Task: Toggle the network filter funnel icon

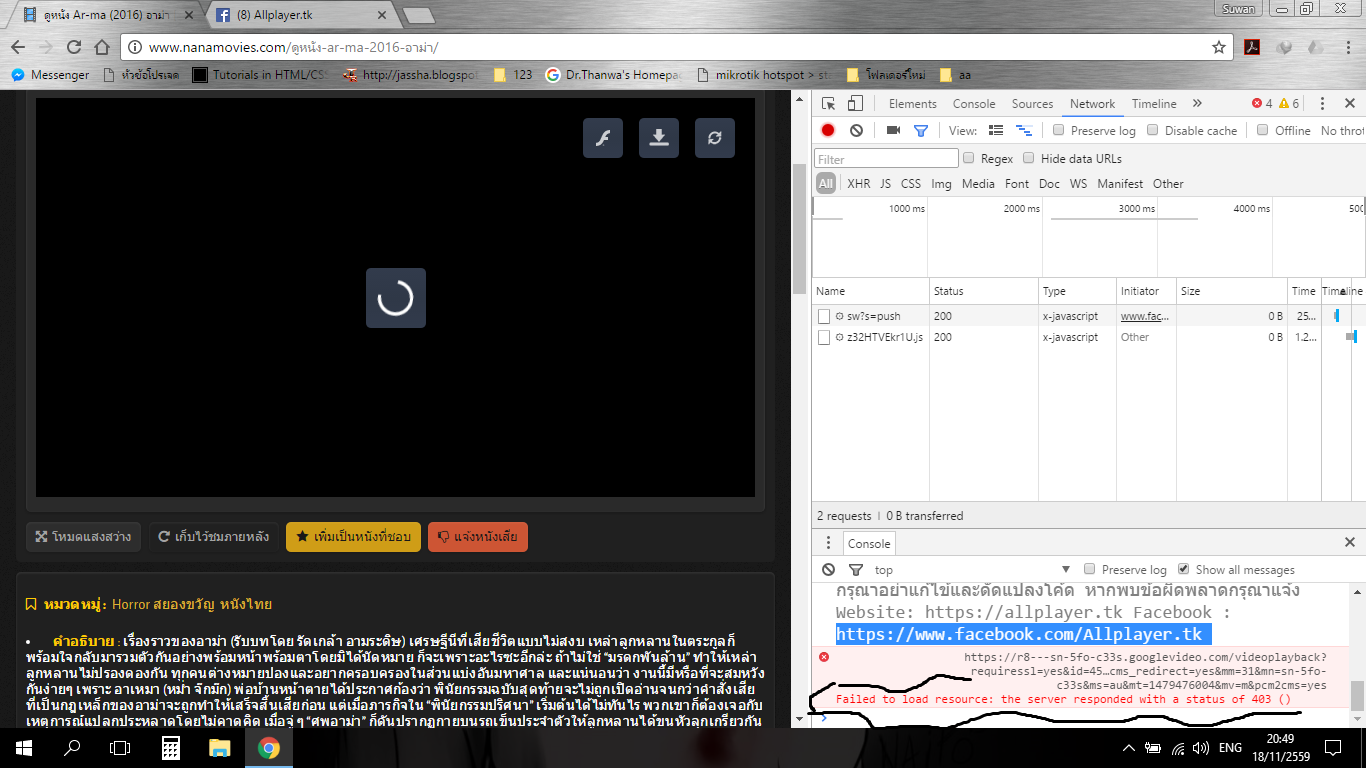Action: point(921,131)
